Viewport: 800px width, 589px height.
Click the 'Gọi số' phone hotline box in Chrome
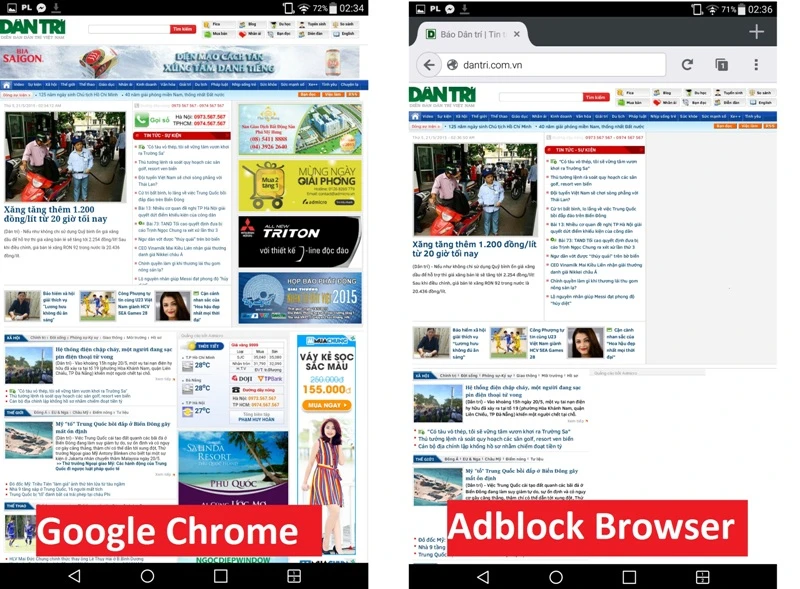(x=181, y=120)
